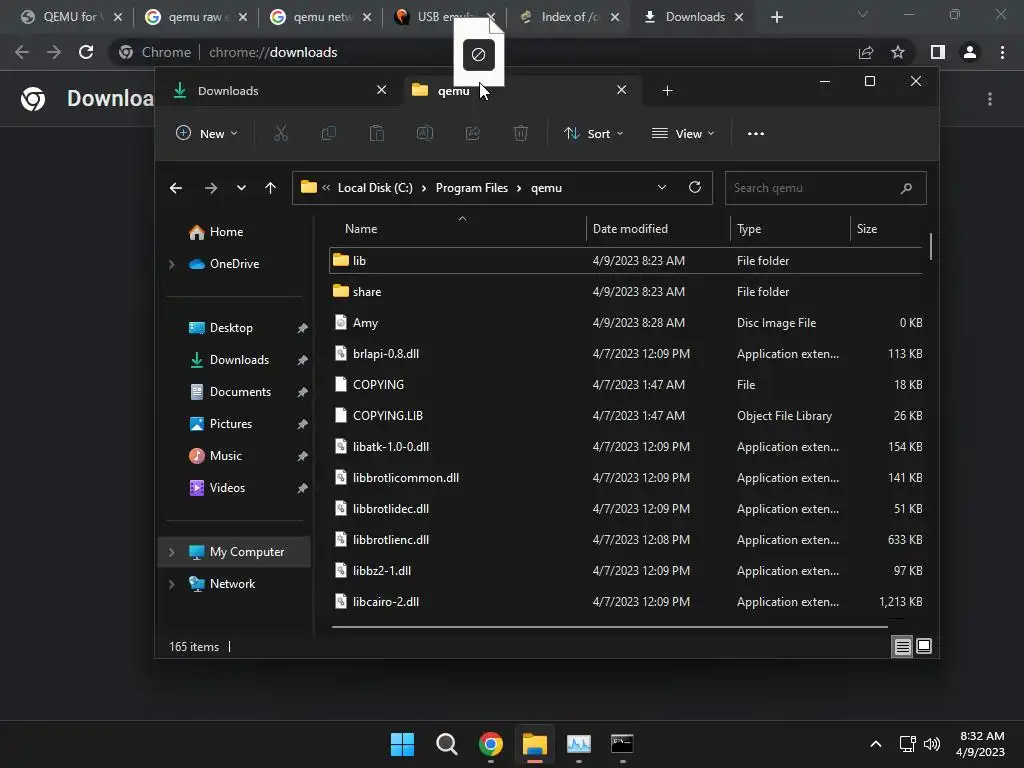Sort by the Type column header
1024x768 pixels.
click(790, 229)
